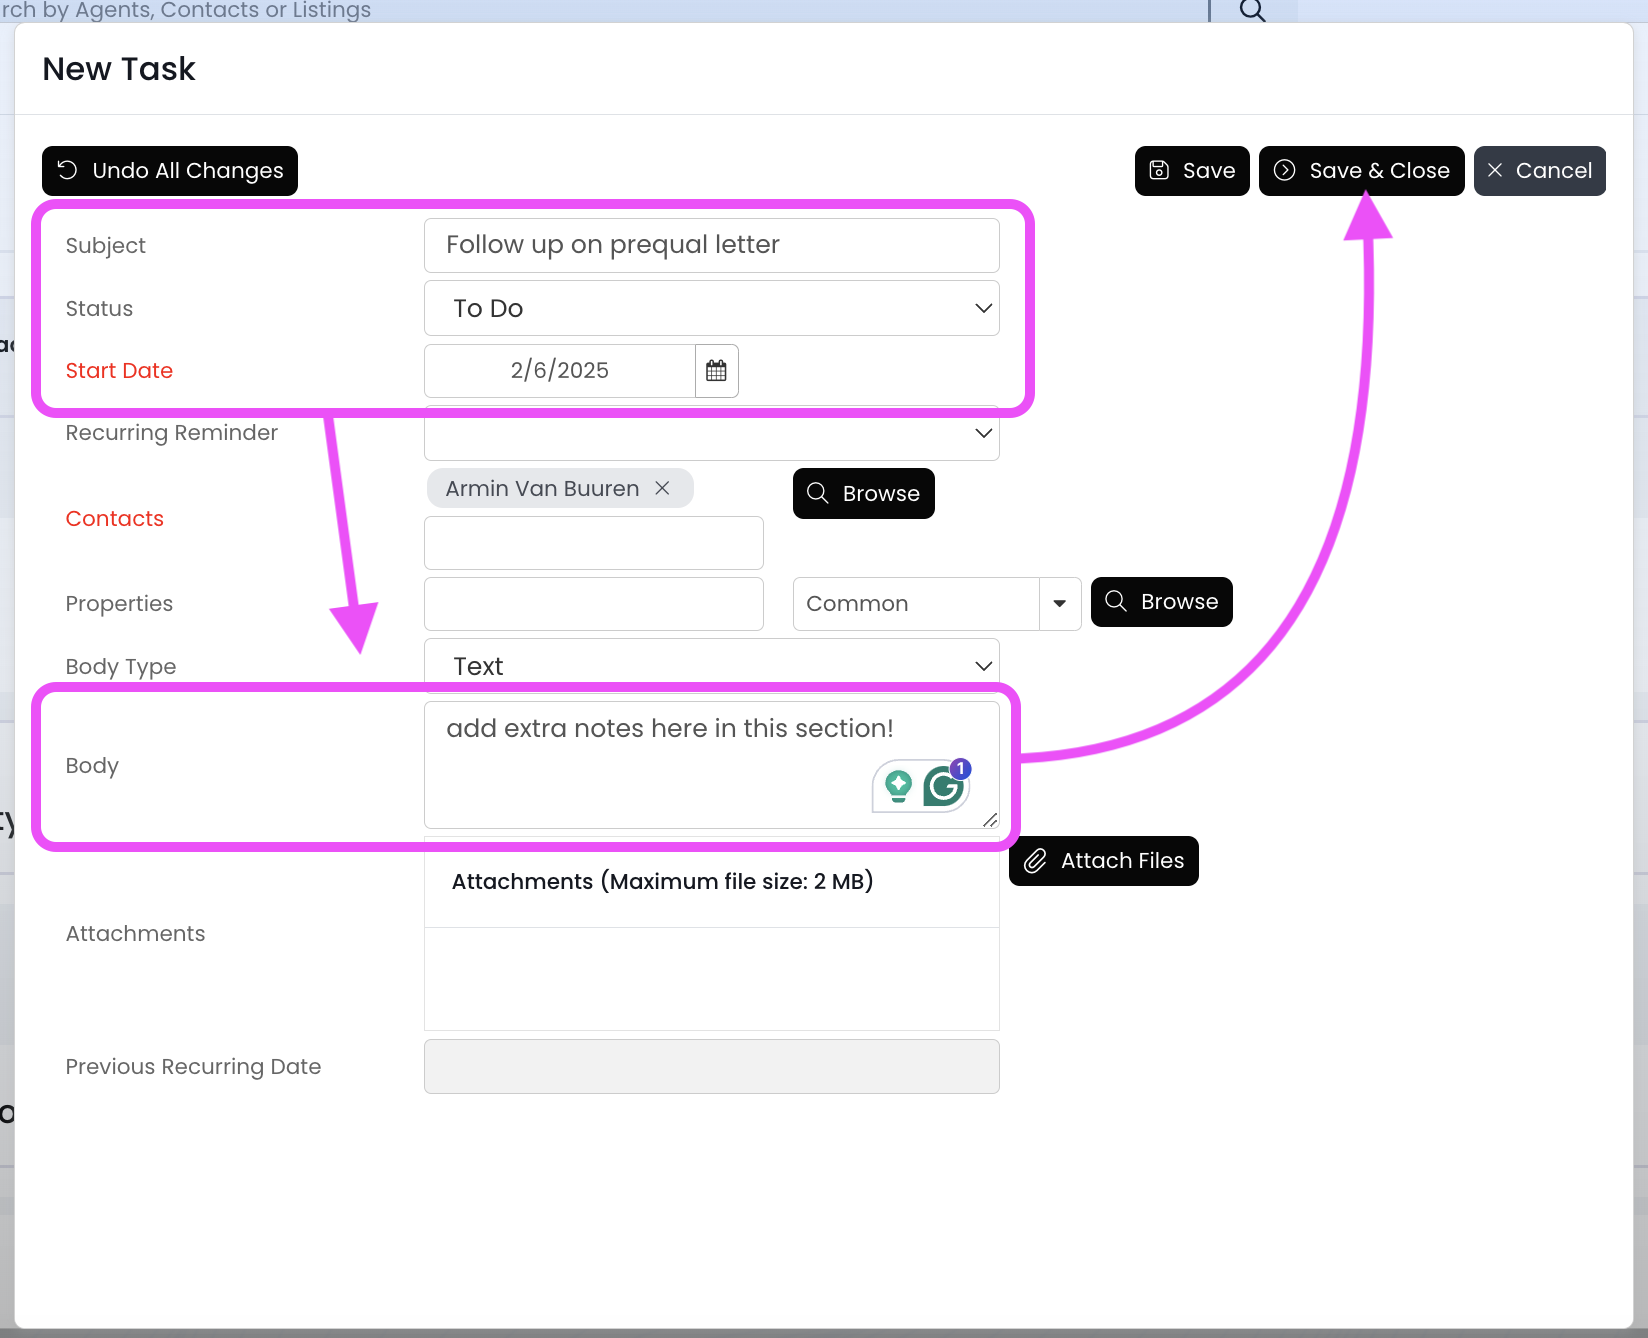This screenshot has width=1648, height=1338.
Task: Click the Subject text field
Action: pos(711,246)
